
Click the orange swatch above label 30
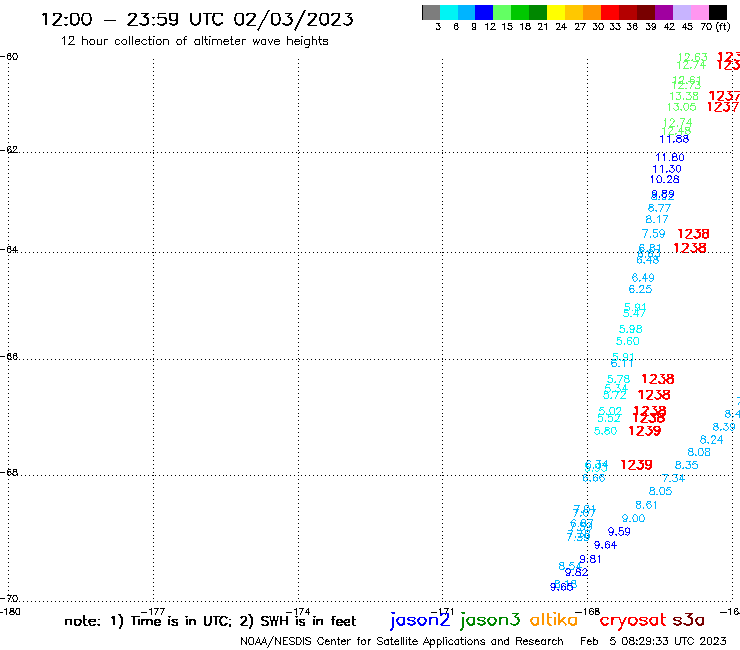592,12
